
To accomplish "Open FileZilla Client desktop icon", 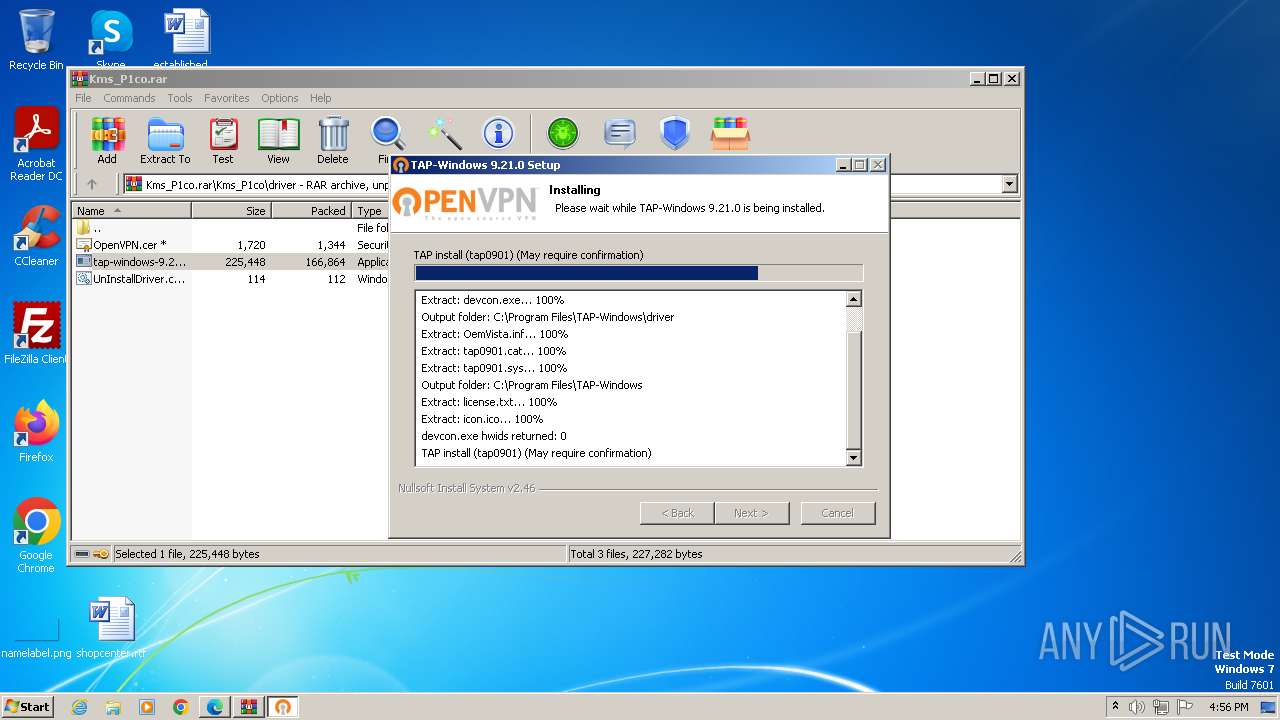I will pyautogui.click(x=36, y=334).
